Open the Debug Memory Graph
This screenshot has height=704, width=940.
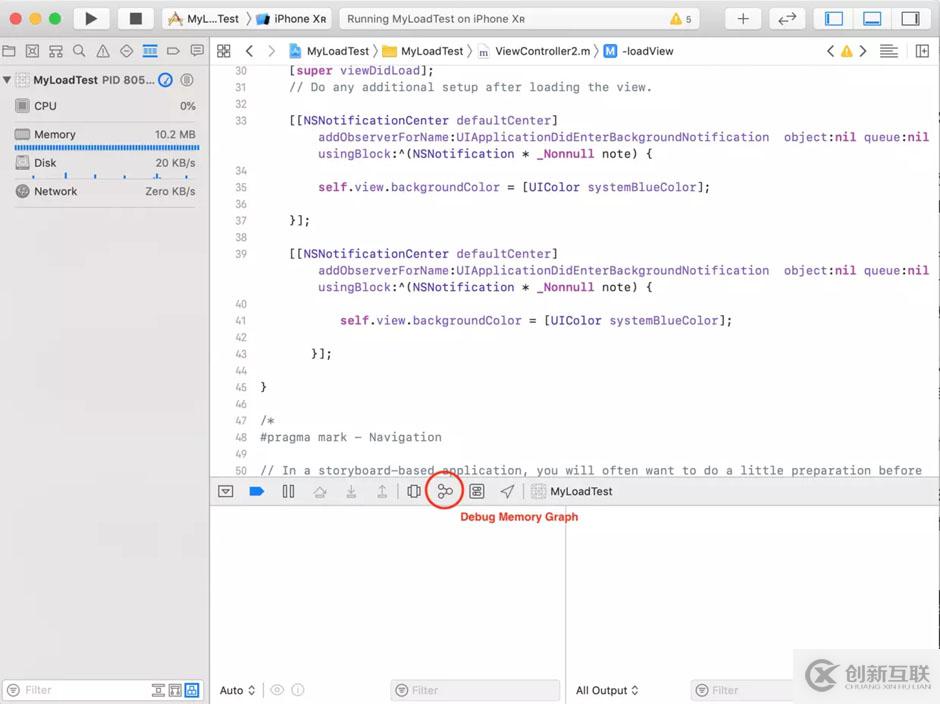[x=445, y=491]
